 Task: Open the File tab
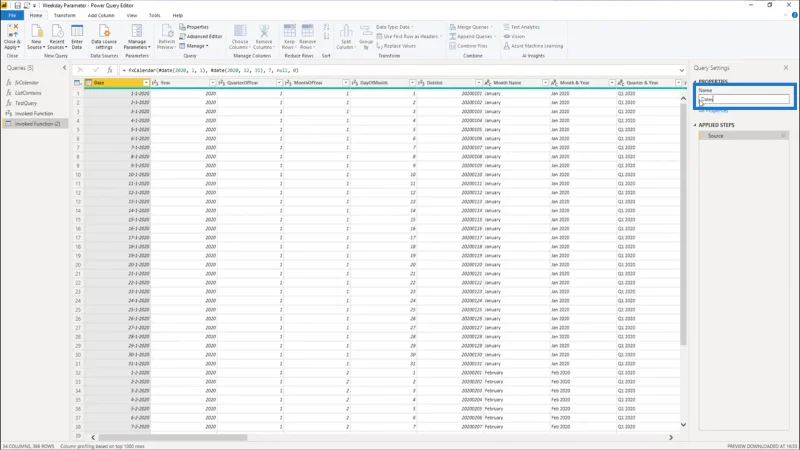click(x=12, y=15)
